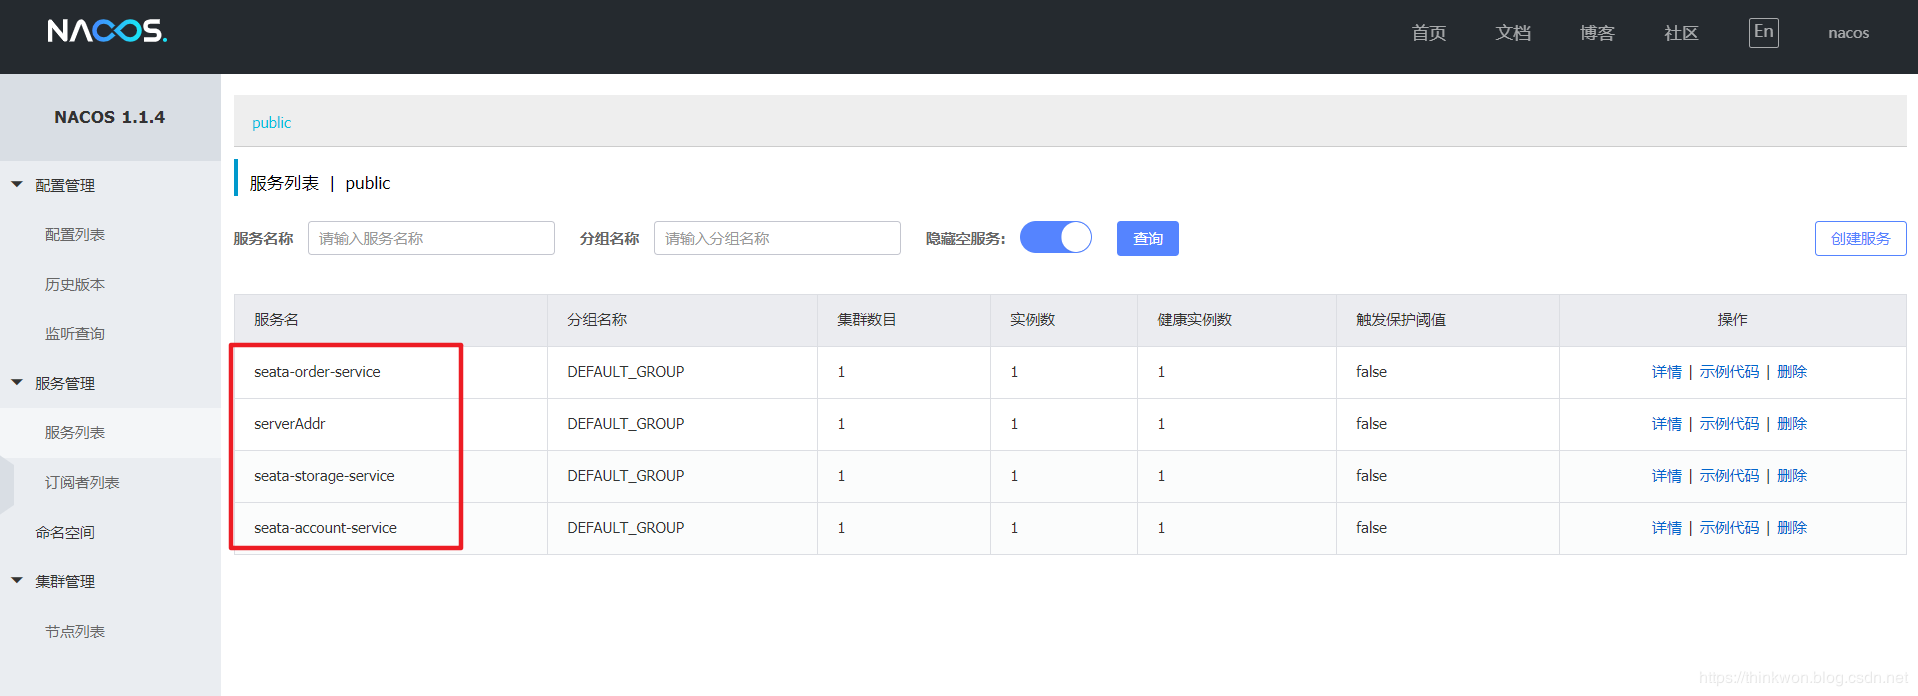
Task: Open 详情 for seata-order-service
Action: pos(1666,372)
